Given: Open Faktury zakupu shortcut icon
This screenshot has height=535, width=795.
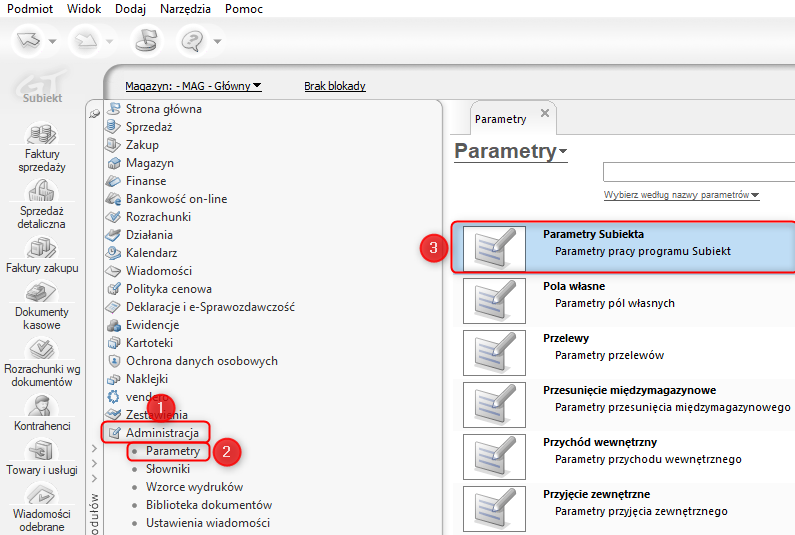Looking at the screenshot, I should coord(42,248).
